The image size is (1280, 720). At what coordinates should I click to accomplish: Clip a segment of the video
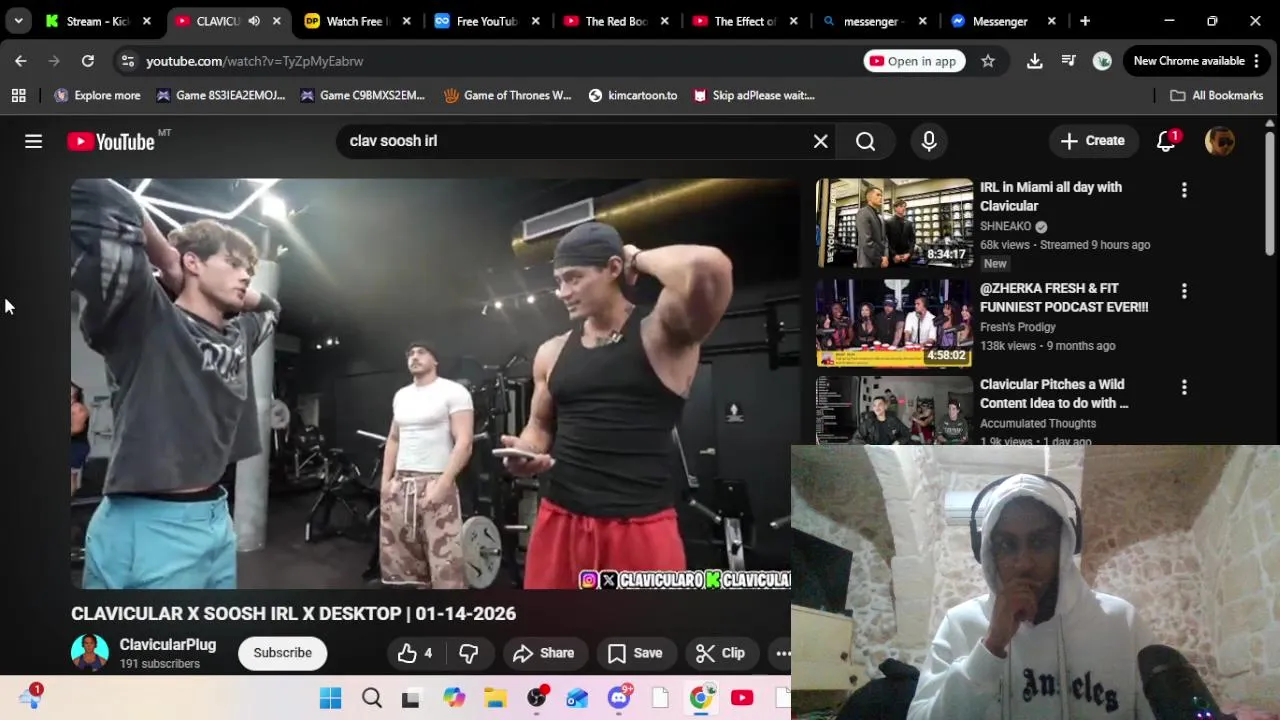point(720,653)
